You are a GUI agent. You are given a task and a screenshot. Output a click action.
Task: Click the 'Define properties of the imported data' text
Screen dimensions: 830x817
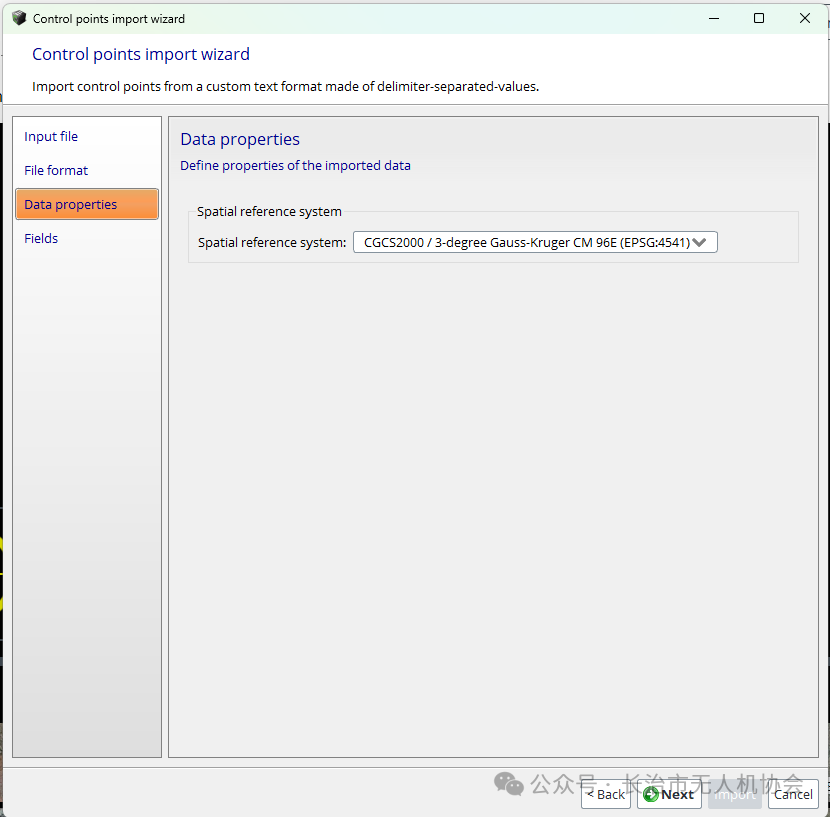point(295,166)
